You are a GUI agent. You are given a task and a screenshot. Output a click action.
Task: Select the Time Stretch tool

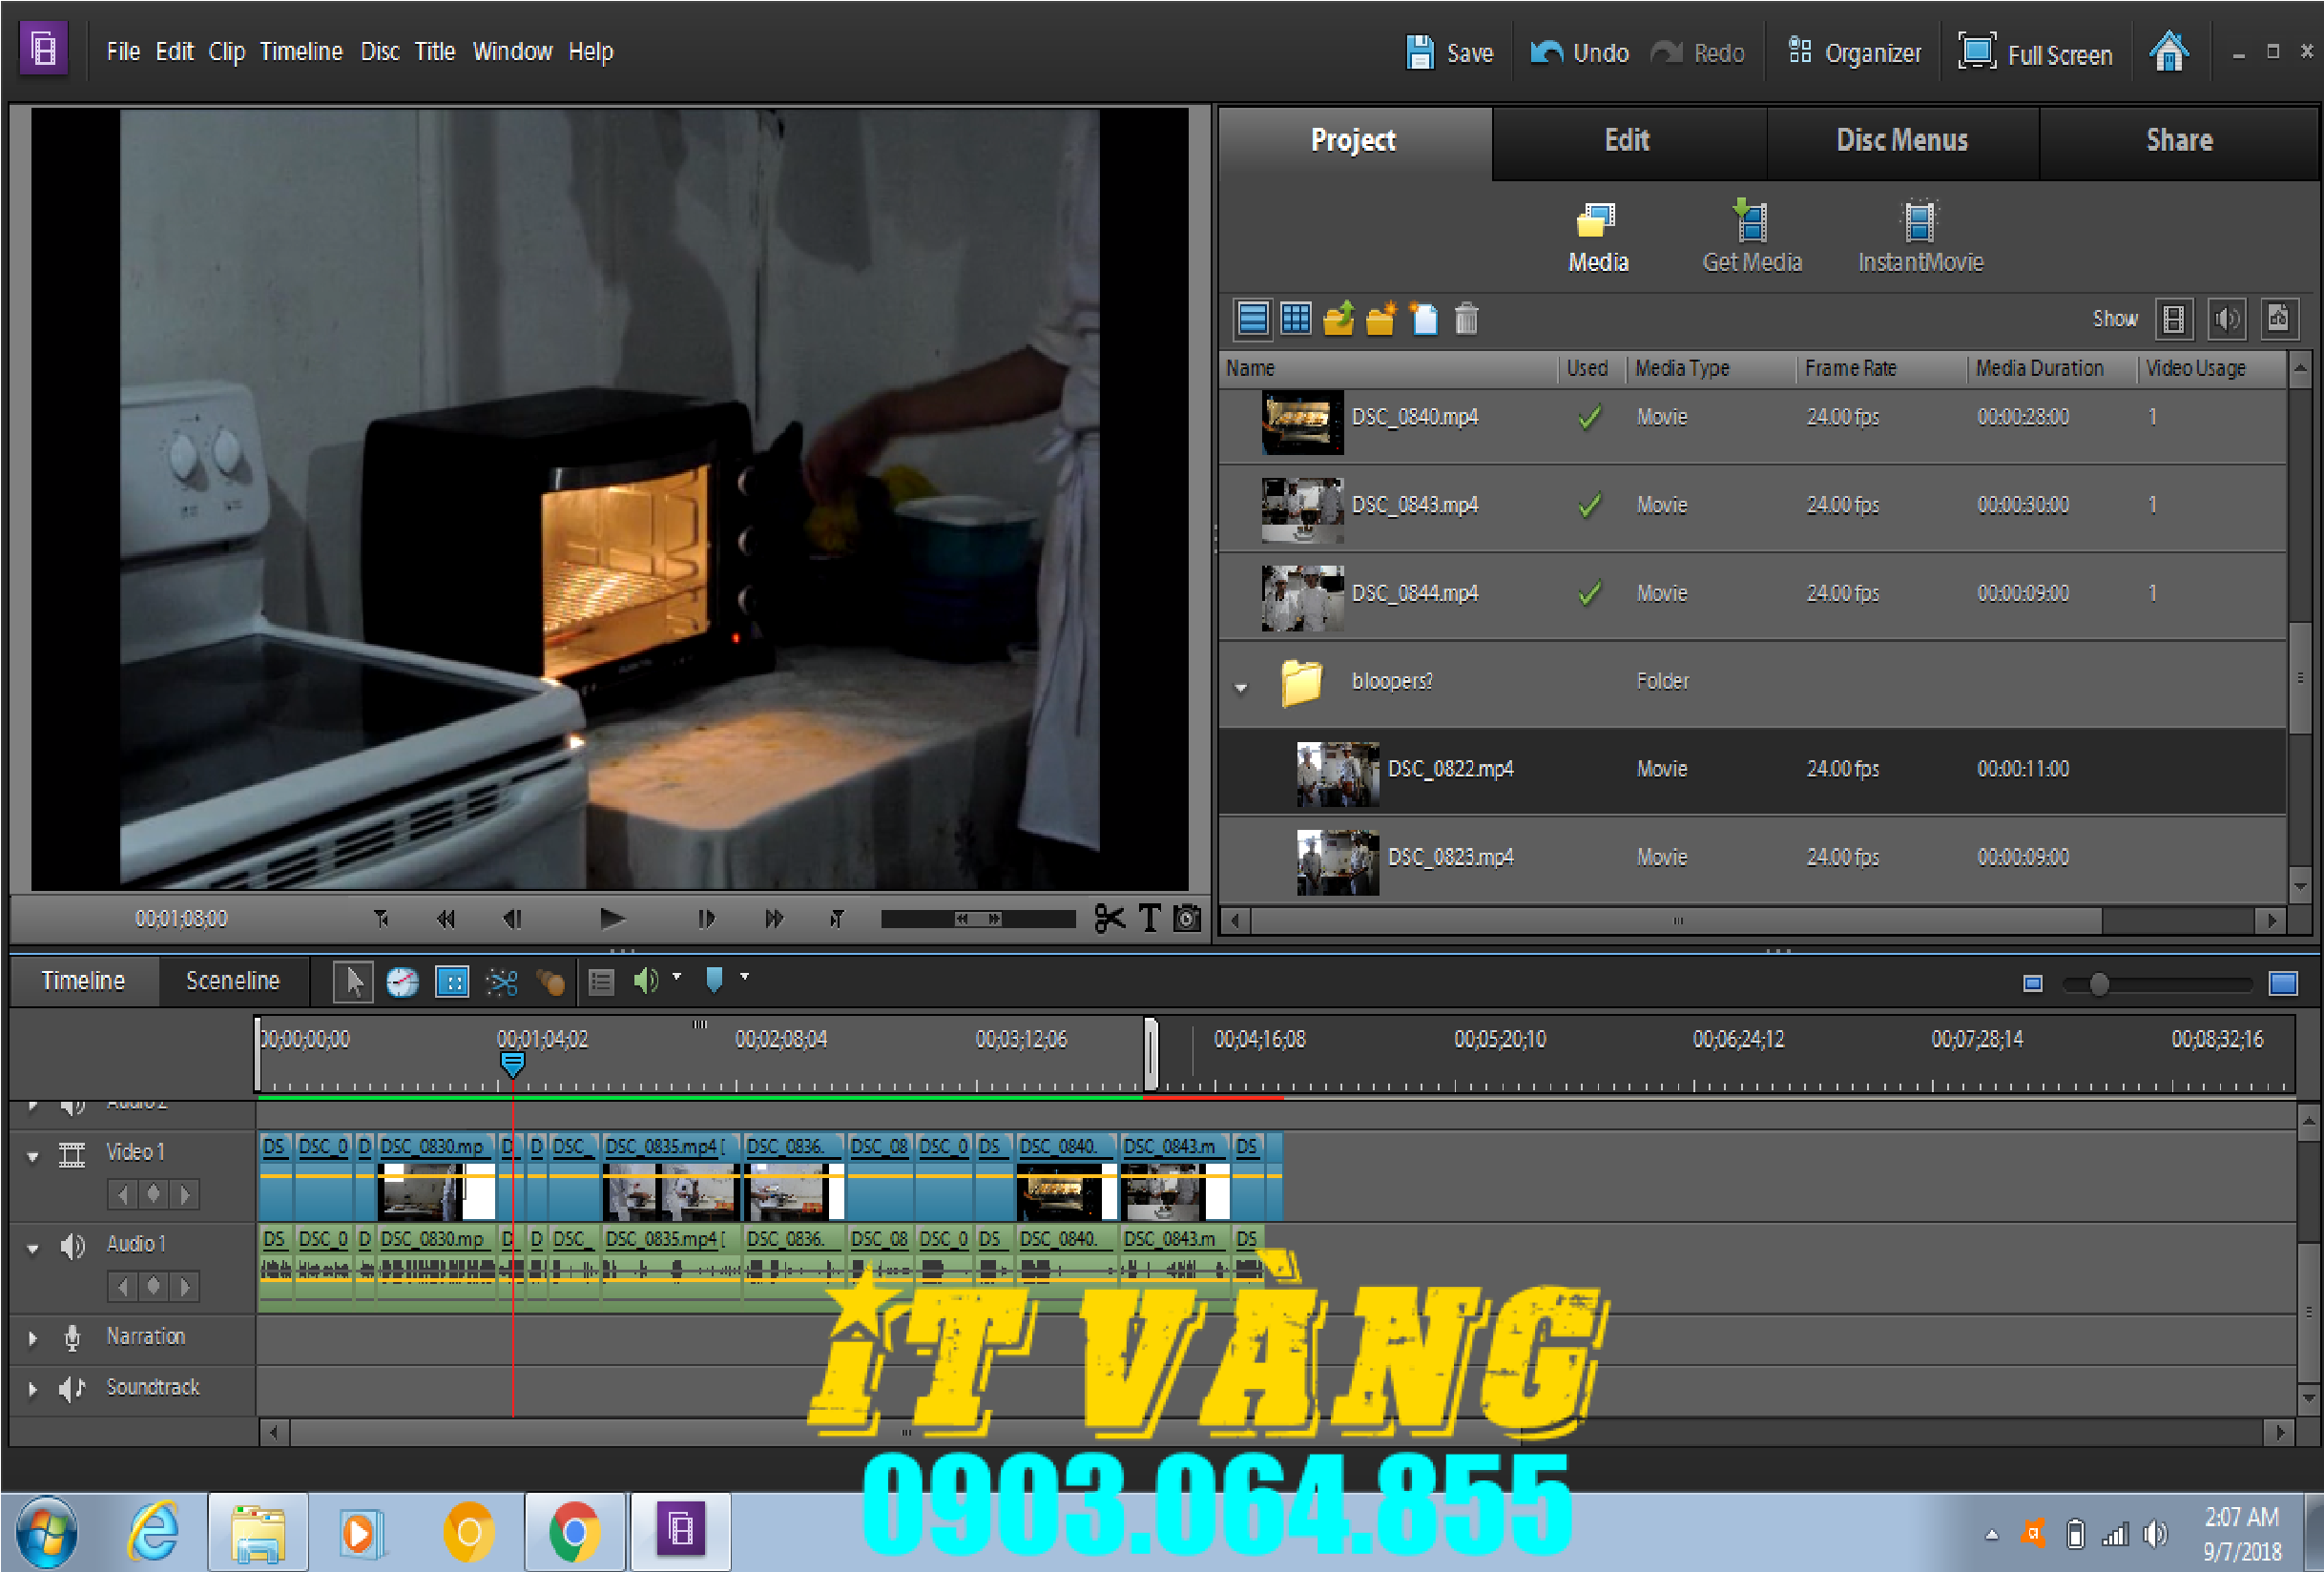pyautogui.click(x=402, y=982)
